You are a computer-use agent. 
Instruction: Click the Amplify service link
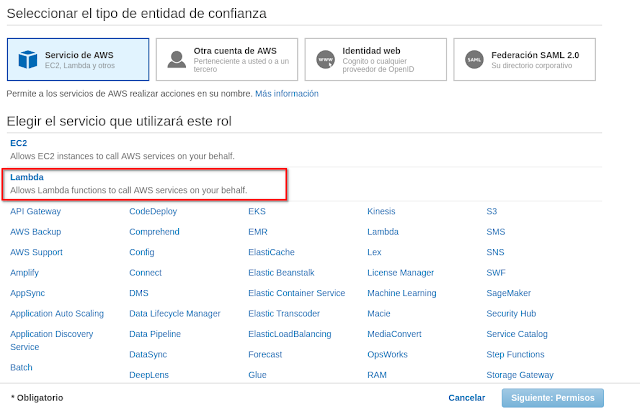[24, 273]
